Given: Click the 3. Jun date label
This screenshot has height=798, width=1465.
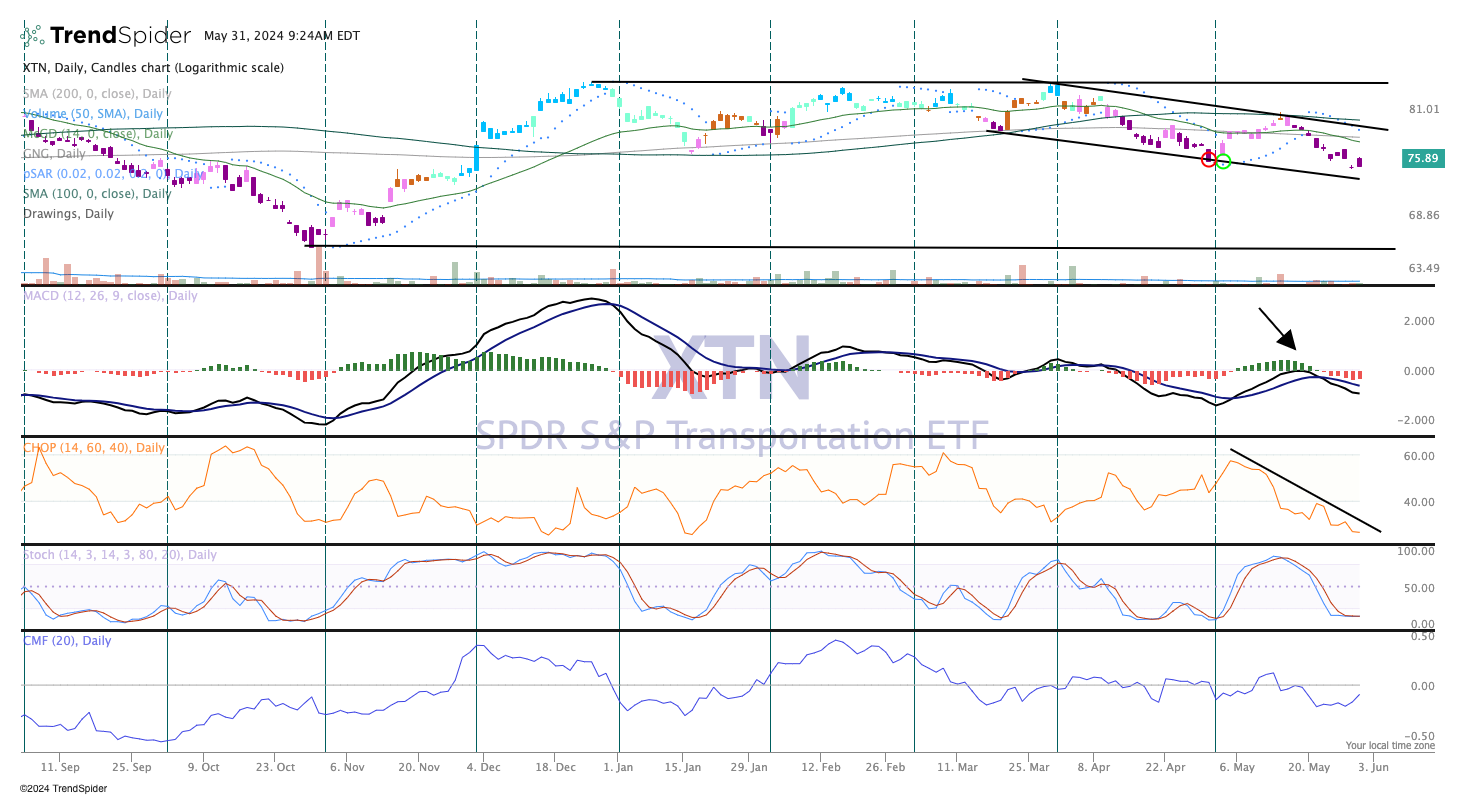Looking at the screenshot, I should pos(1372,767).
